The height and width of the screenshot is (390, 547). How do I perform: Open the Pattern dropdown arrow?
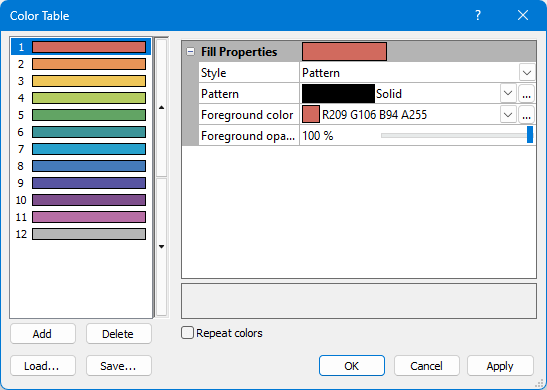[x=508, y=93]
